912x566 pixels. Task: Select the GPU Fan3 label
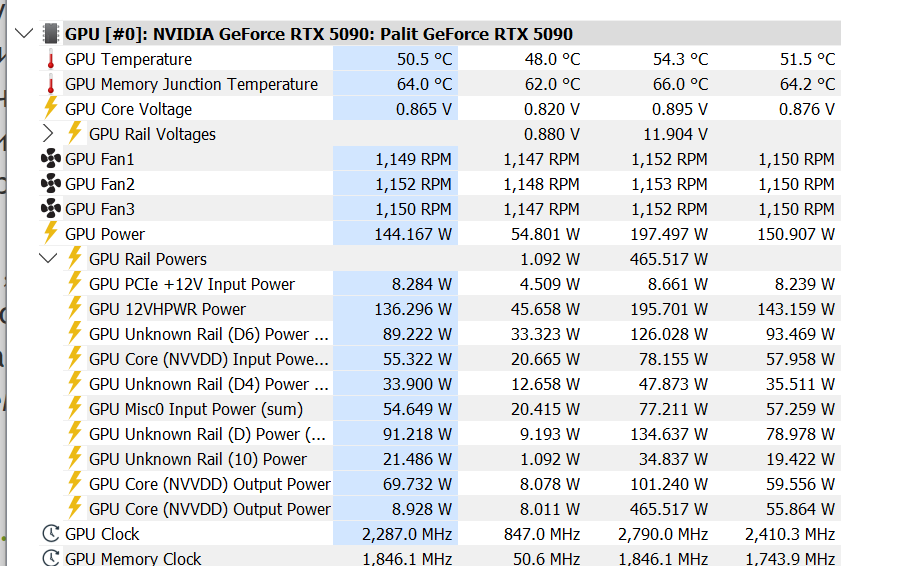pos(99,209)
